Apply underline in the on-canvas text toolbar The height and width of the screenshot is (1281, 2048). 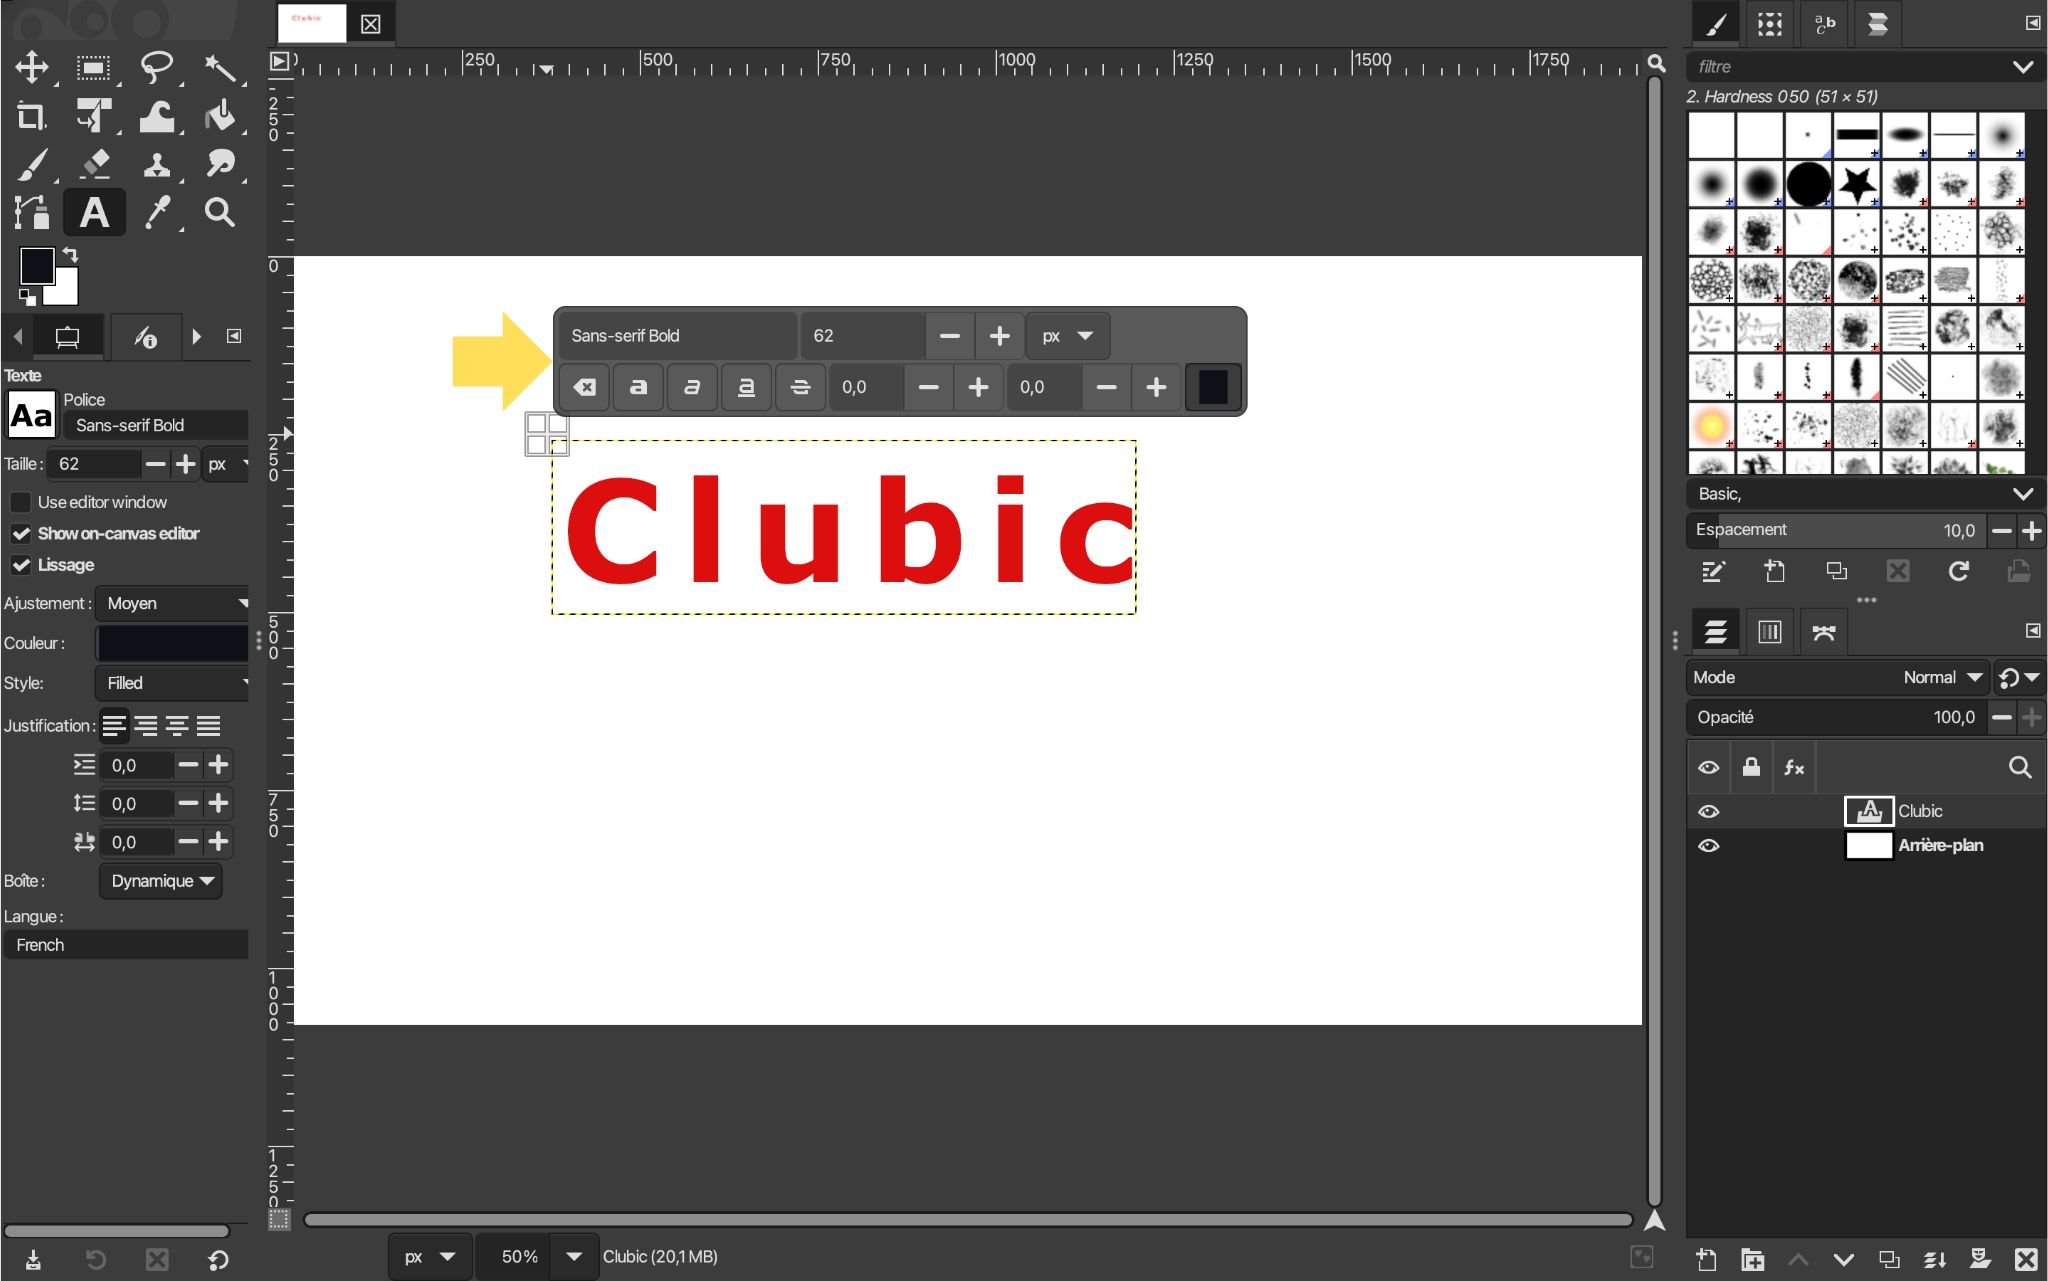pos(746,387)
